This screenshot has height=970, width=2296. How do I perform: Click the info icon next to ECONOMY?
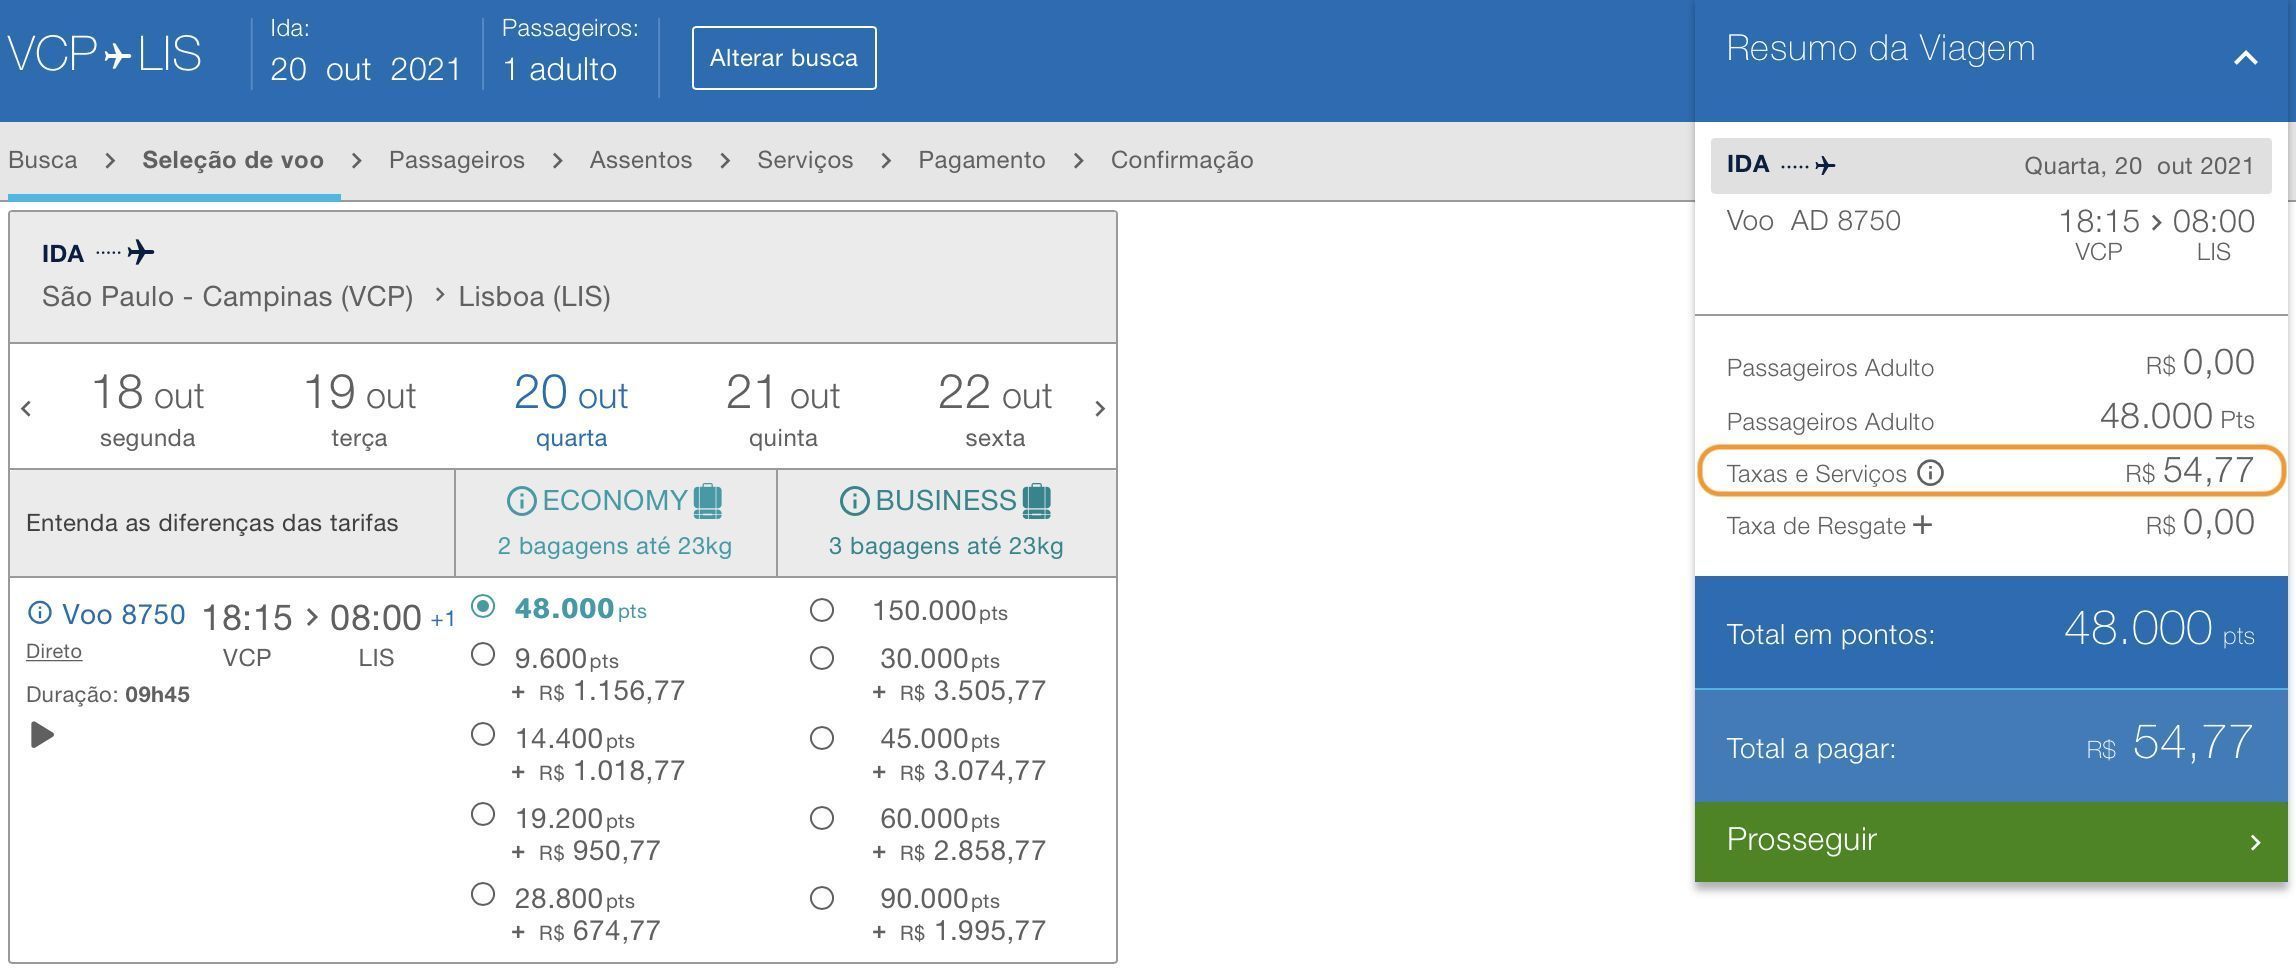pos(521,501)
